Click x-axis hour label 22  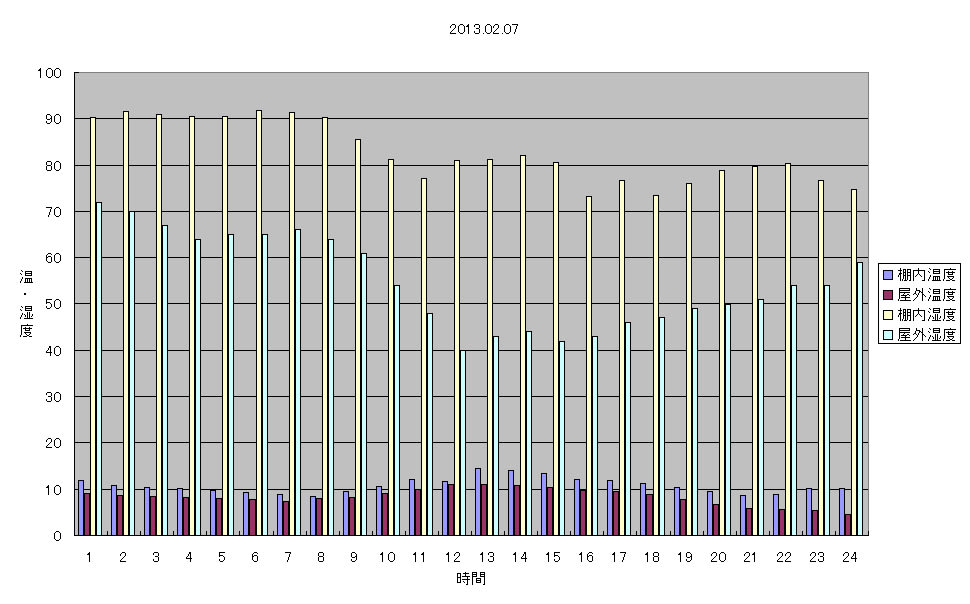[784, 557]
